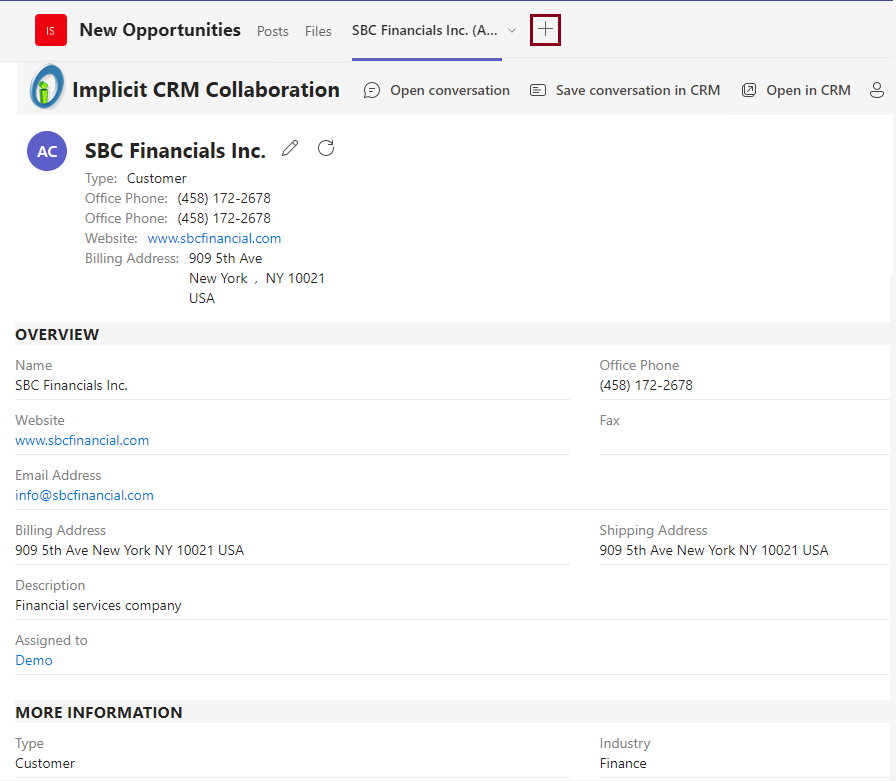
Task: Open the Files tab
Action: click(318, 31)
